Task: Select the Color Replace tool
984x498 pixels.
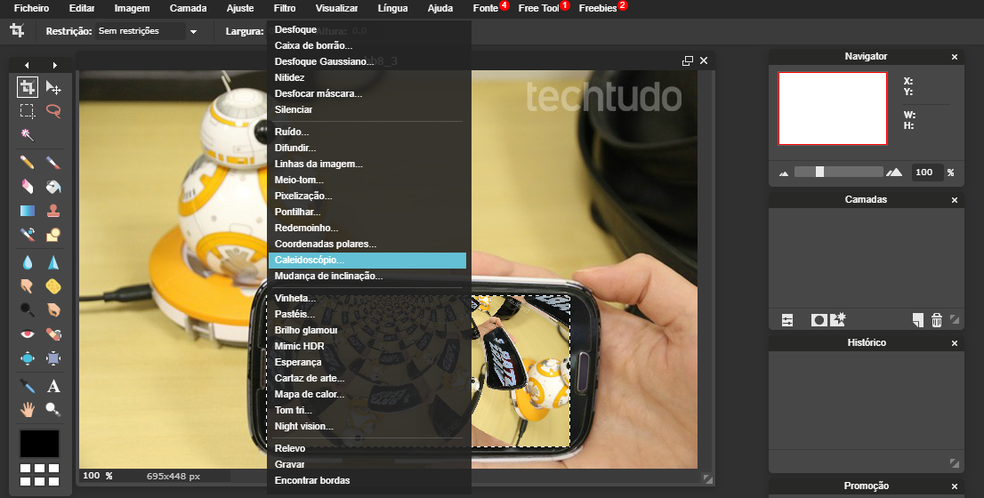Action: click(27, 235)
